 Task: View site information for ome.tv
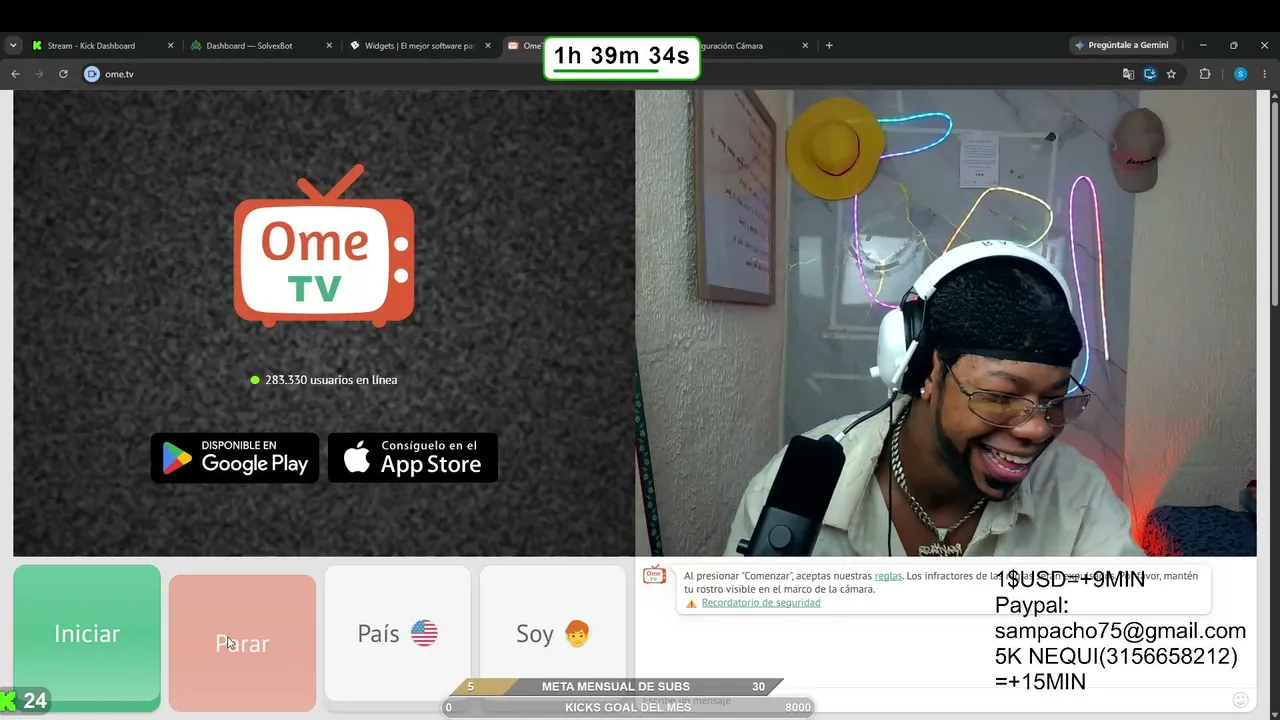(x=92, y=74)
